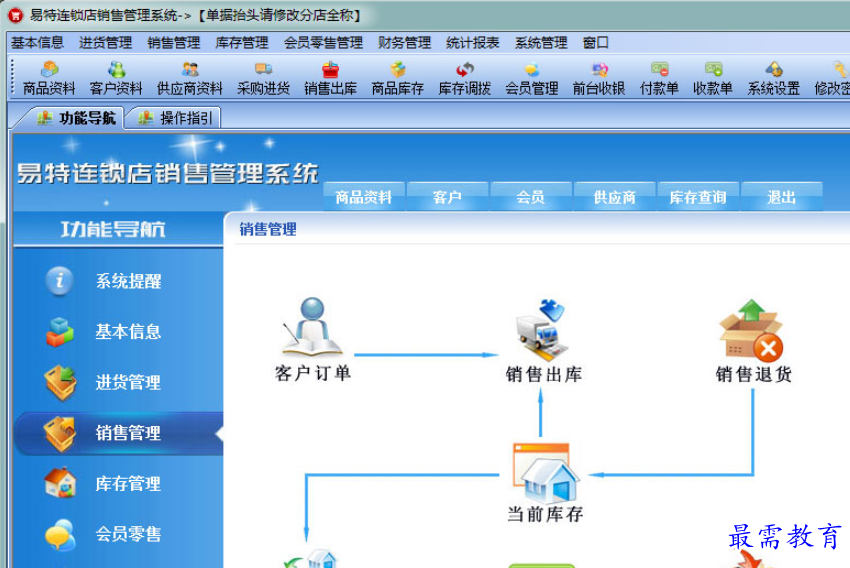Open the 系统管理 menu
The height and width of the screenshot is (568, 850).
coord(541,42)
